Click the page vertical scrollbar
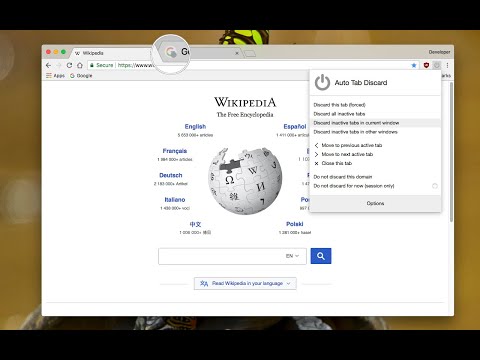The height and width of the screenshot is (360, 480). click(451, 152)
